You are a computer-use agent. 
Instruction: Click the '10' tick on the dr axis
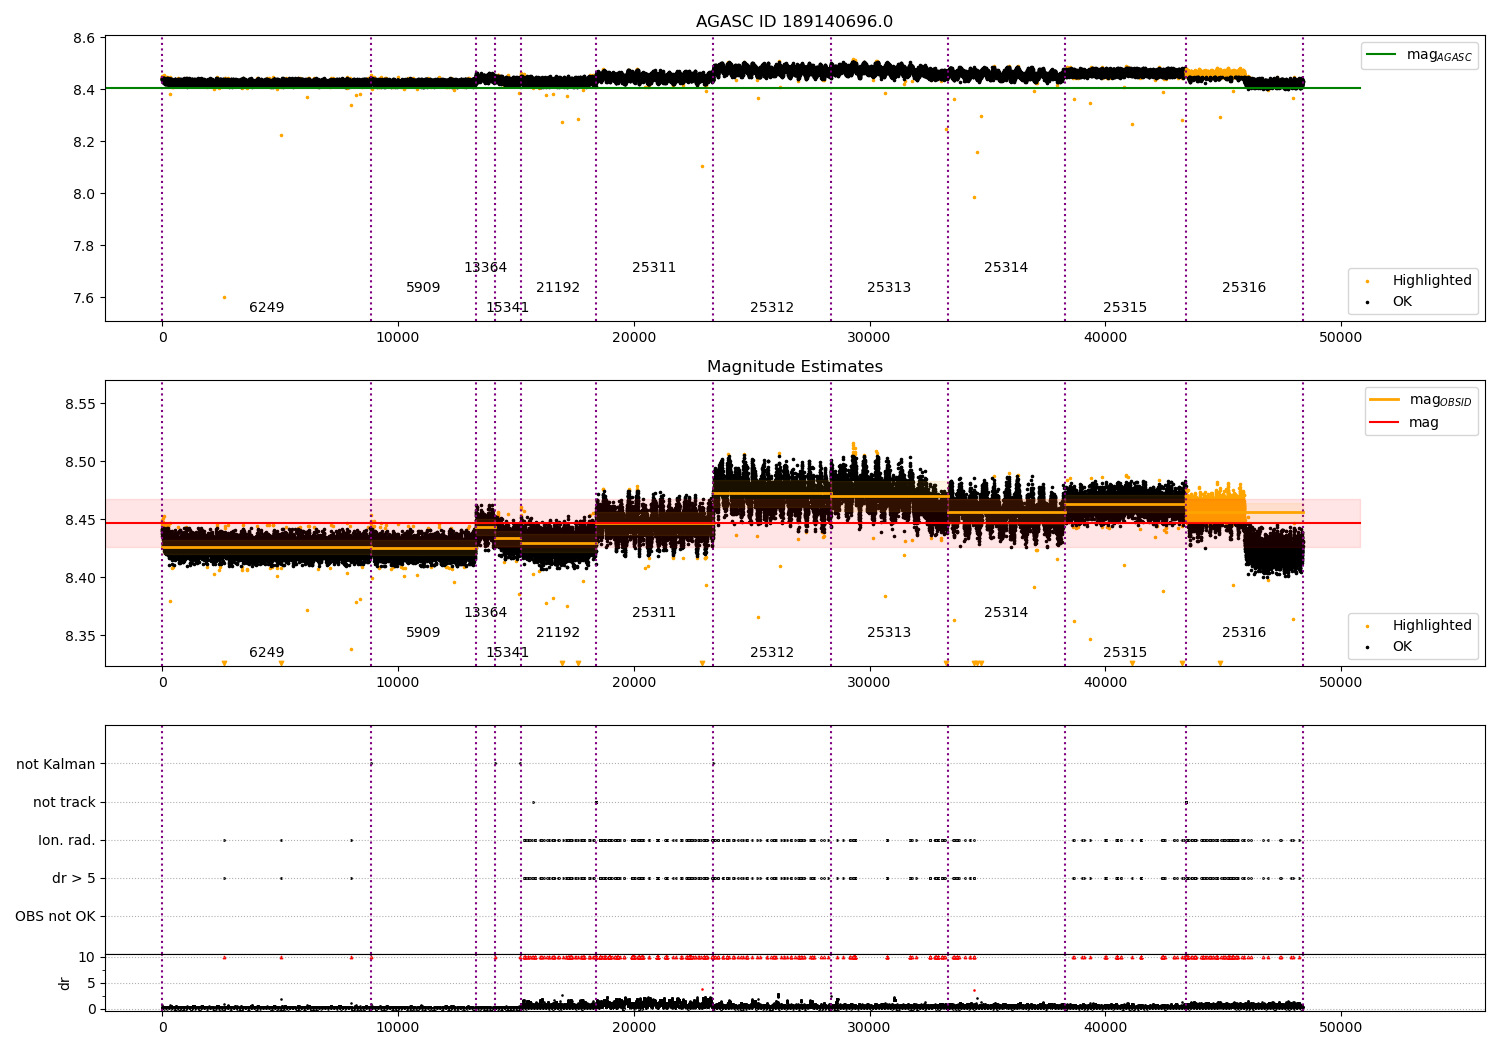tap(87, 957)
